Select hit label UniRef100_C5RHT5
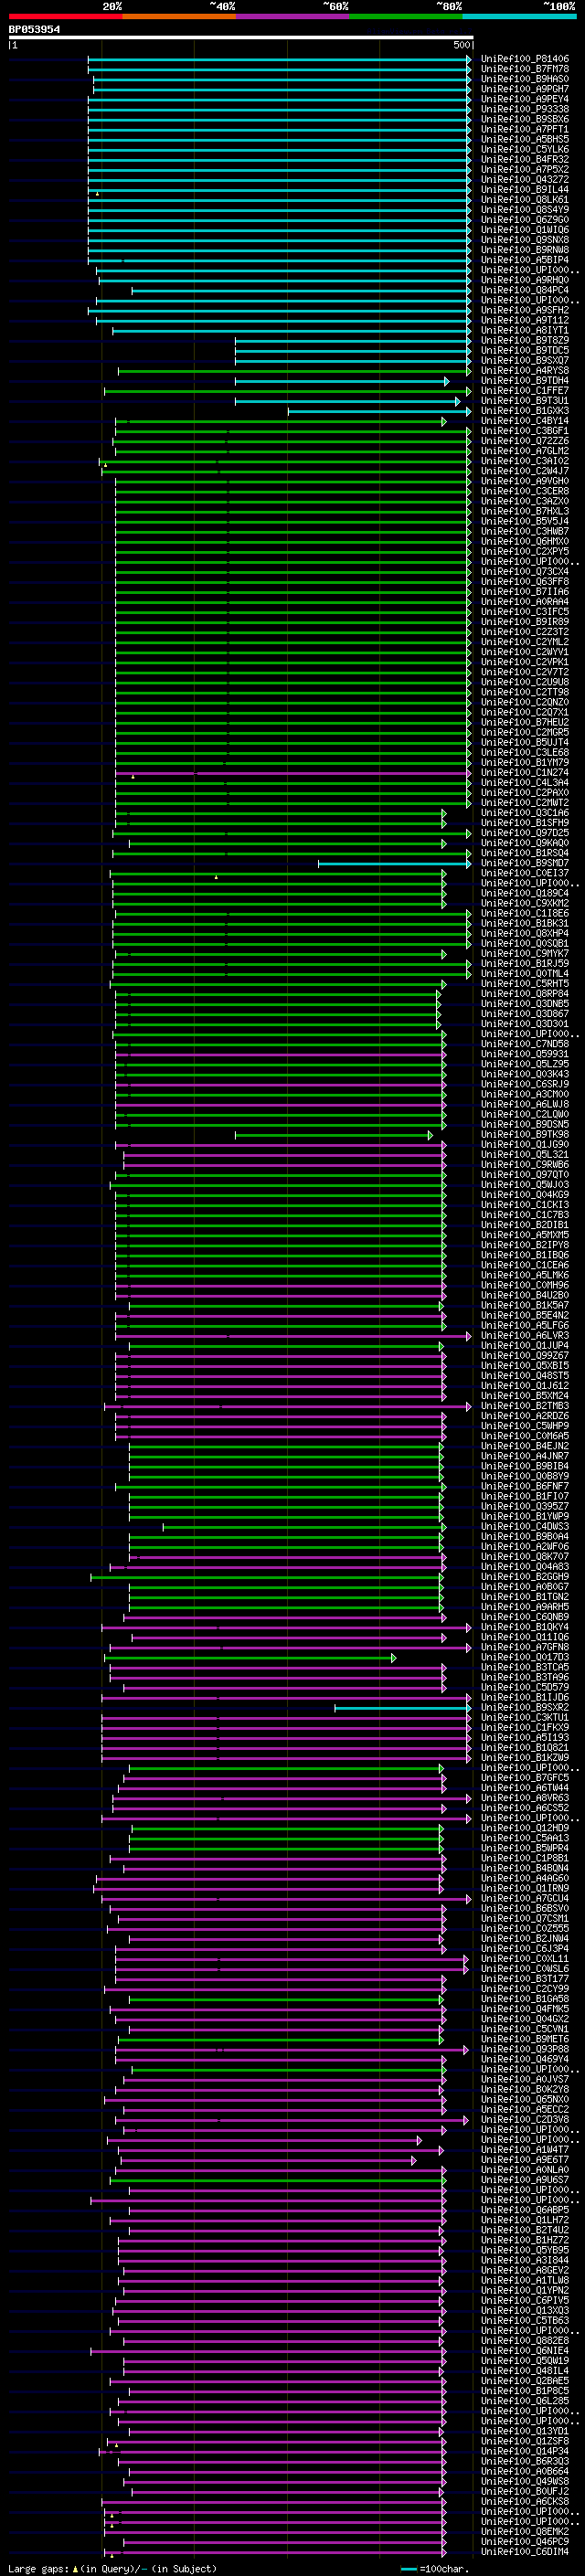The image size is (585, 2576). pyautogui.click(x=525, y=984)
